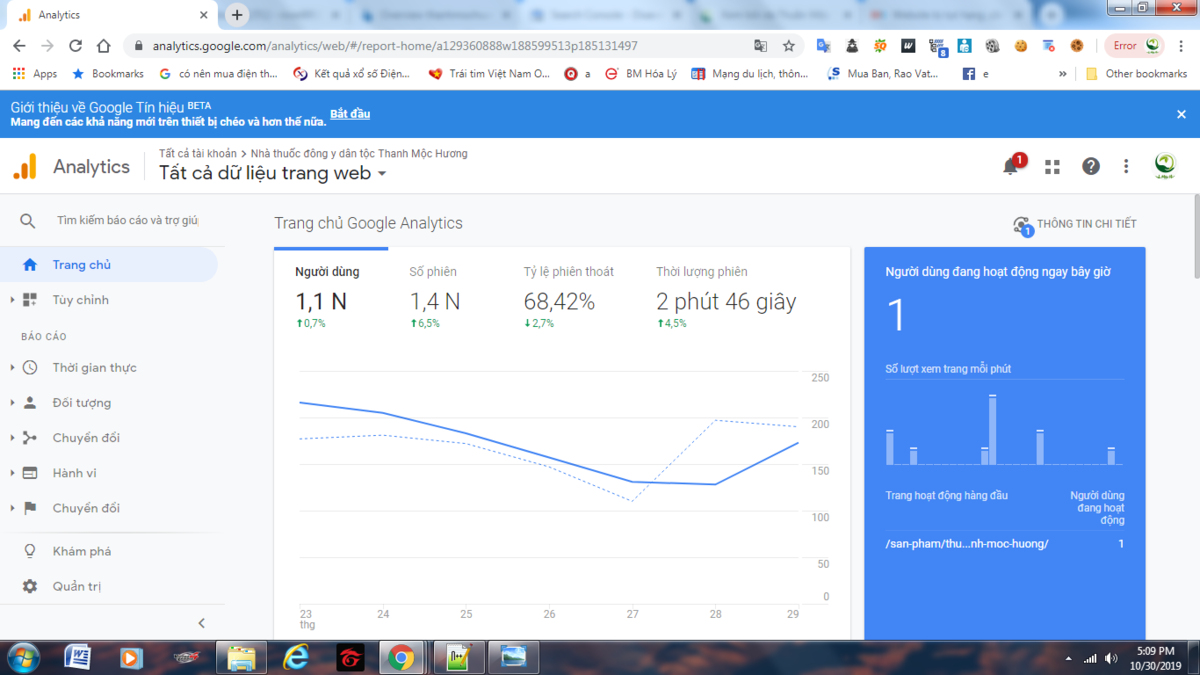Screen dimensions: 1200x675
Task: Open the account avatar in Analytics header
Action: (x=1165, y=165)
